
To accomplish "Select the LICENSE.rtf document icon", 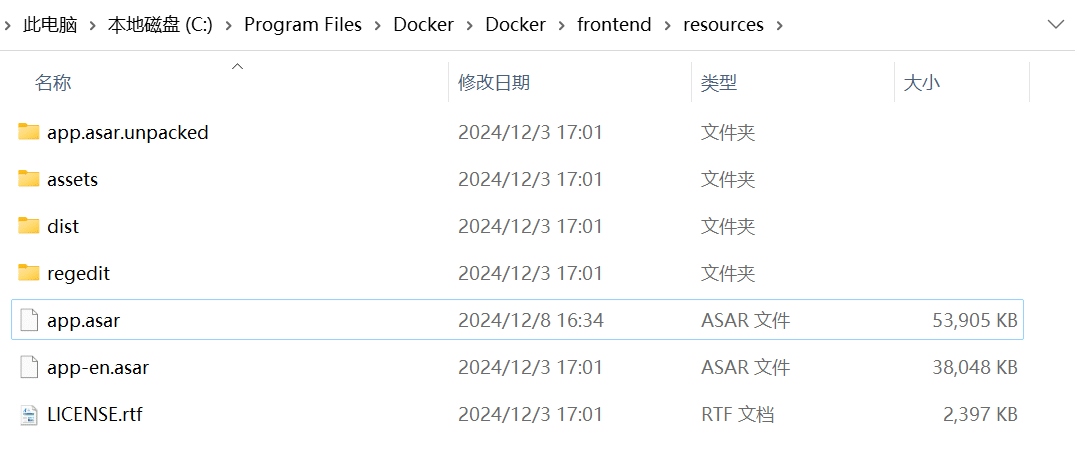I will [29, 414].
